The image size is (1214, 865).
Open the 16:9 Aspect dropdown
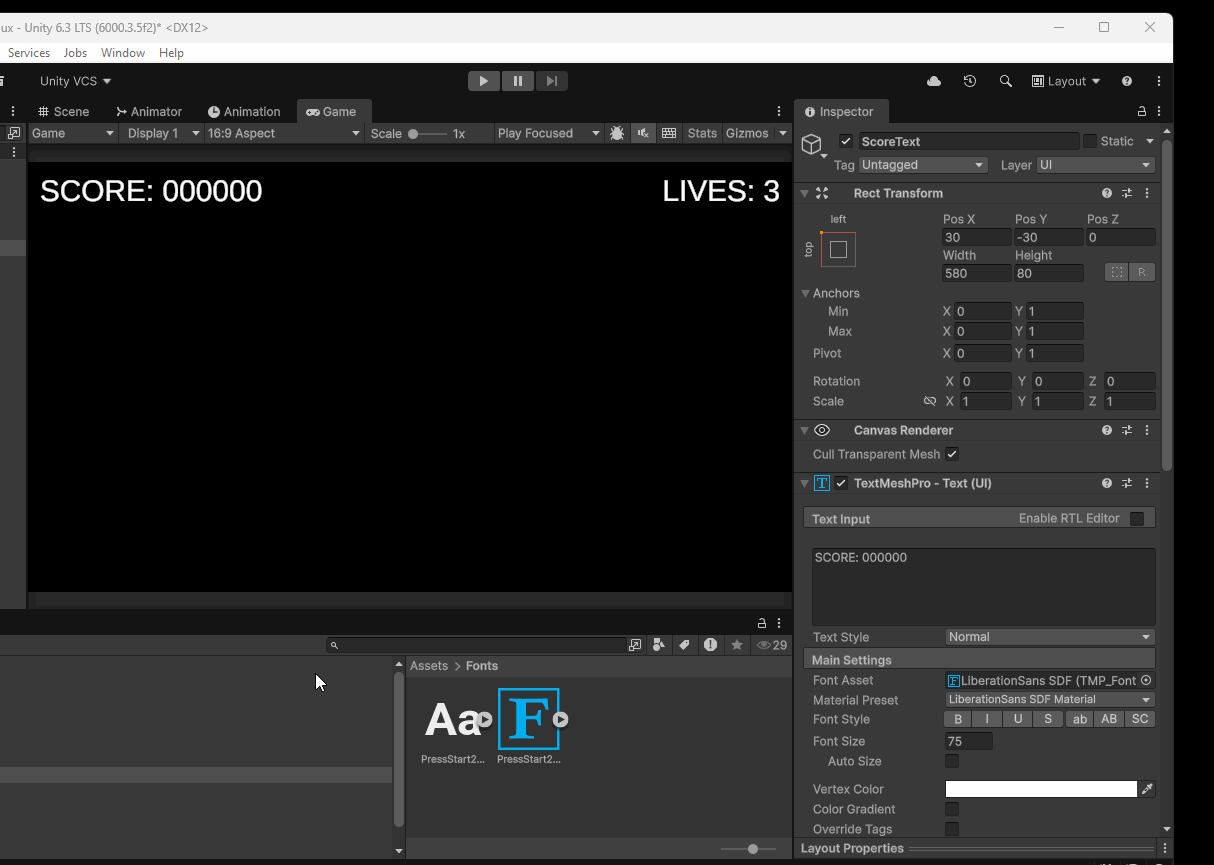(x=284, y=133)
